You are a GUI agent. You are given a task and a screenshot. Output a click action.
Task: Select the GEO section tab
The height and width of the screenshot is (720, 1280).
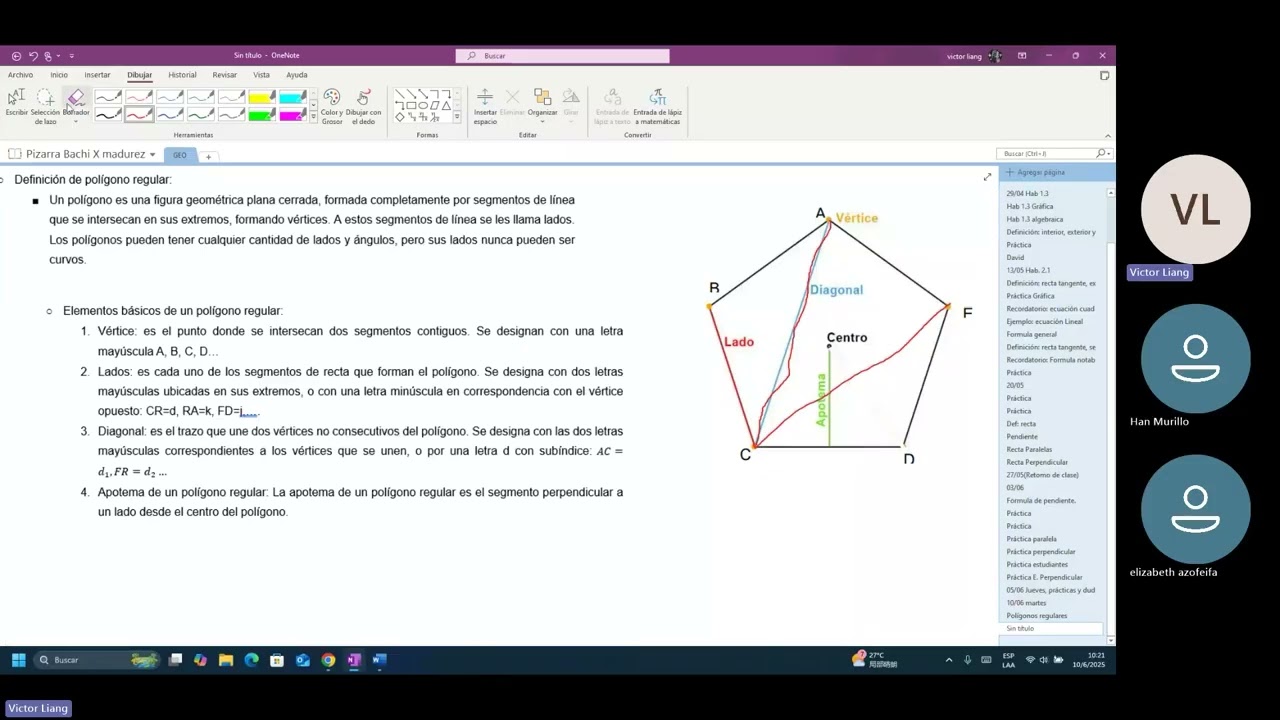(180, 155)
